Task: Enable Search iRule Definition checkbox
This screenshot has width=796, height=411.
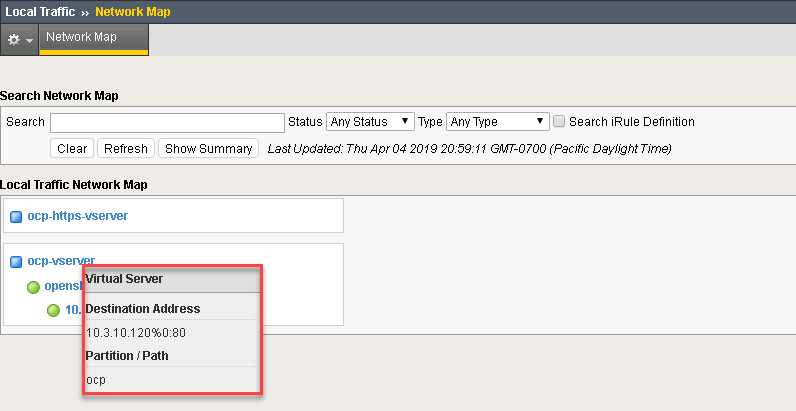Action: 559,121
